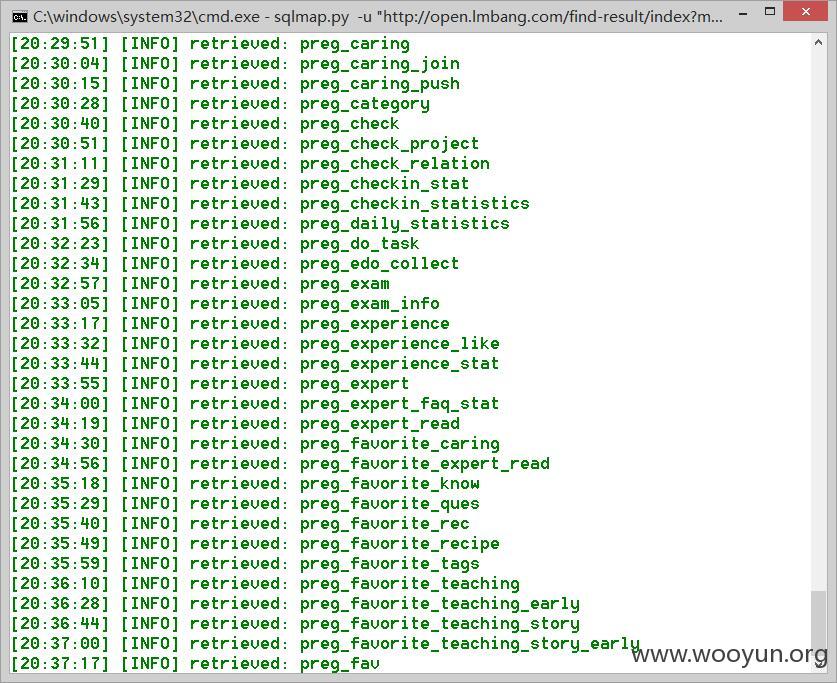Click the line 'preg_caring' at 20:29:51

tap(354, 44)
